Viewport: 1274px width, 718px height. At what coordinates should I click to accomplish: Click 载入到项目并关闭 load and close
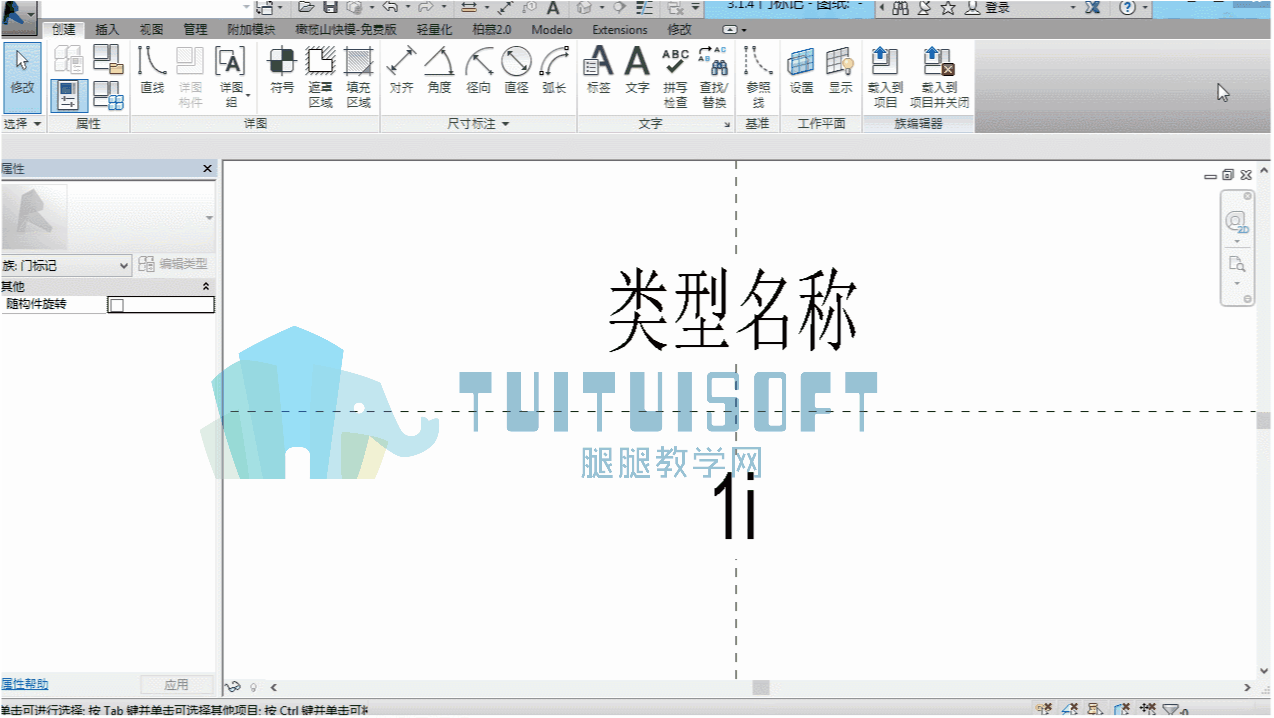(939, 77)
